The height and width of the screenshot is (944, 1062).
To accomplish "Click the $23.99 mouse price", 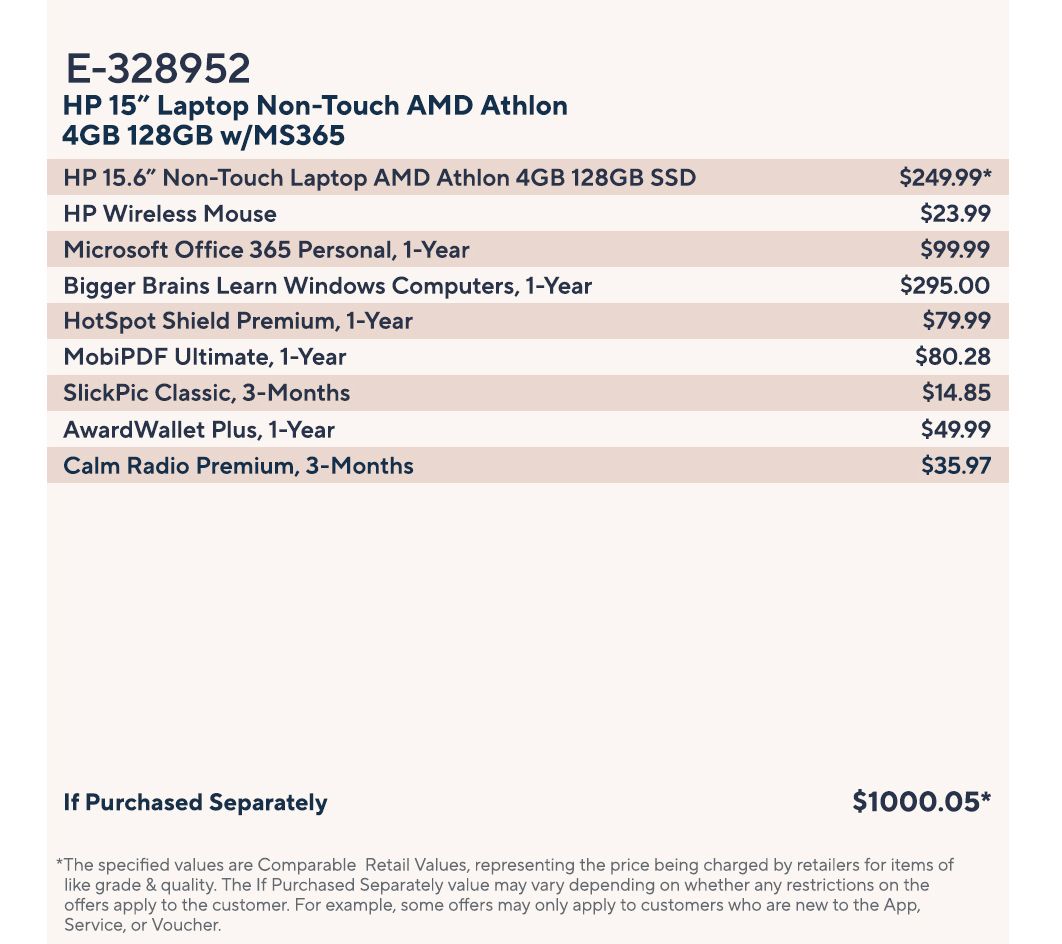I will point(955,214).
